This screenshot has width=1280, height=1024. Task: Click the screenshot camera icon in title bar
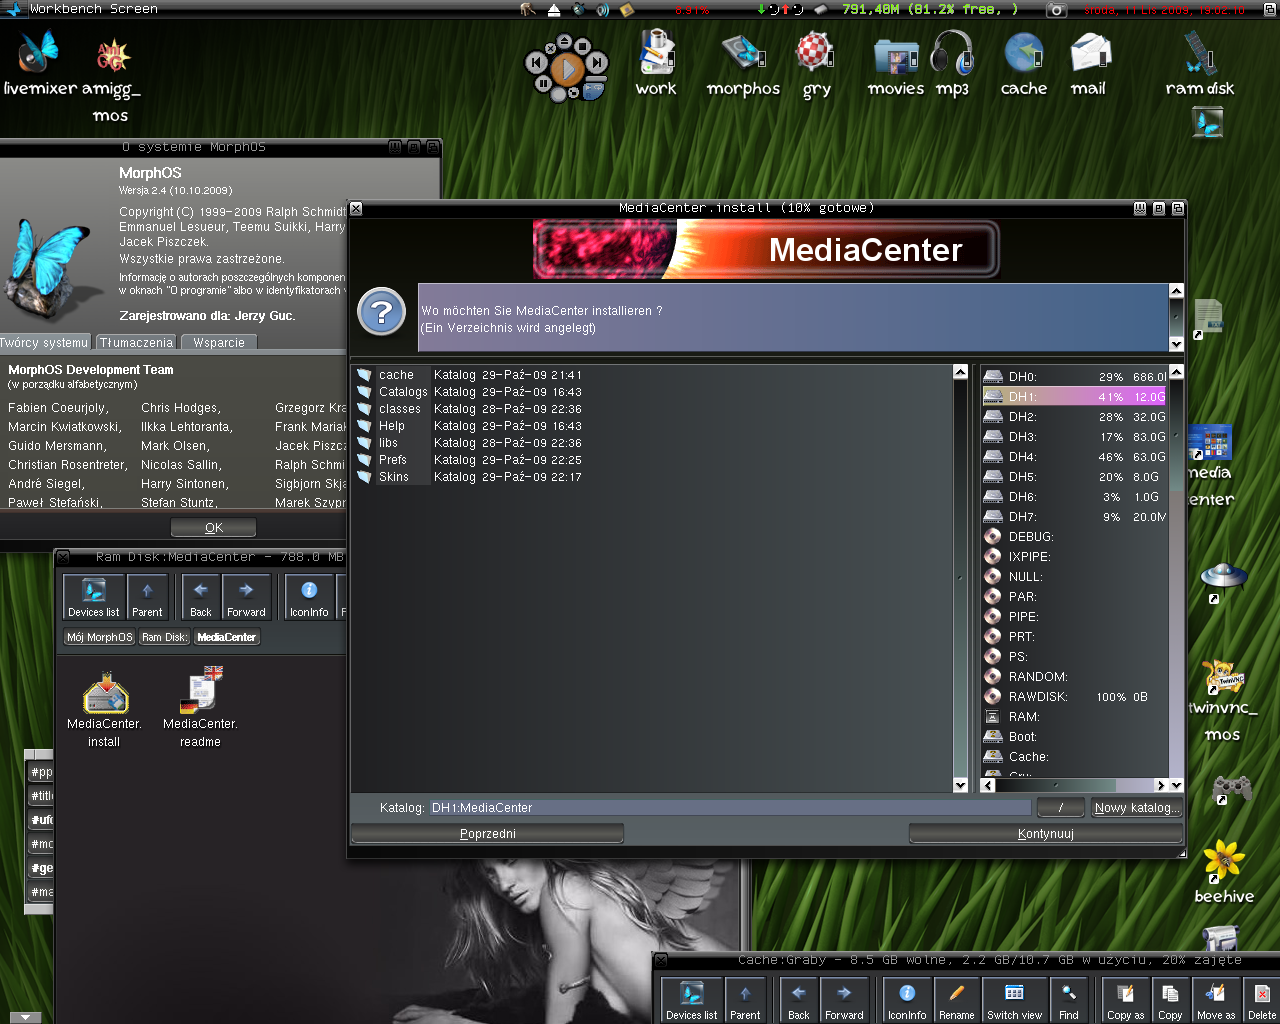[x=1057, y=9]
